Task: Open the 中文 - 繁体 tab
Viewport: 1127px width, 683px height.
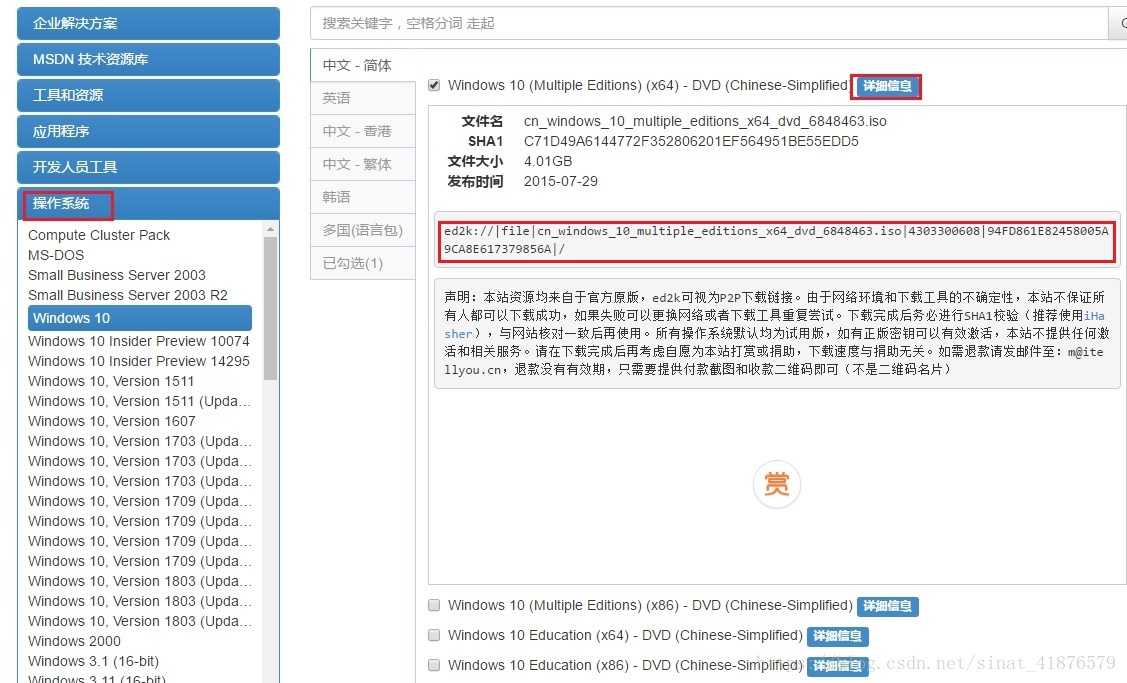Action: pyautogui.click(x=363, y=164)
